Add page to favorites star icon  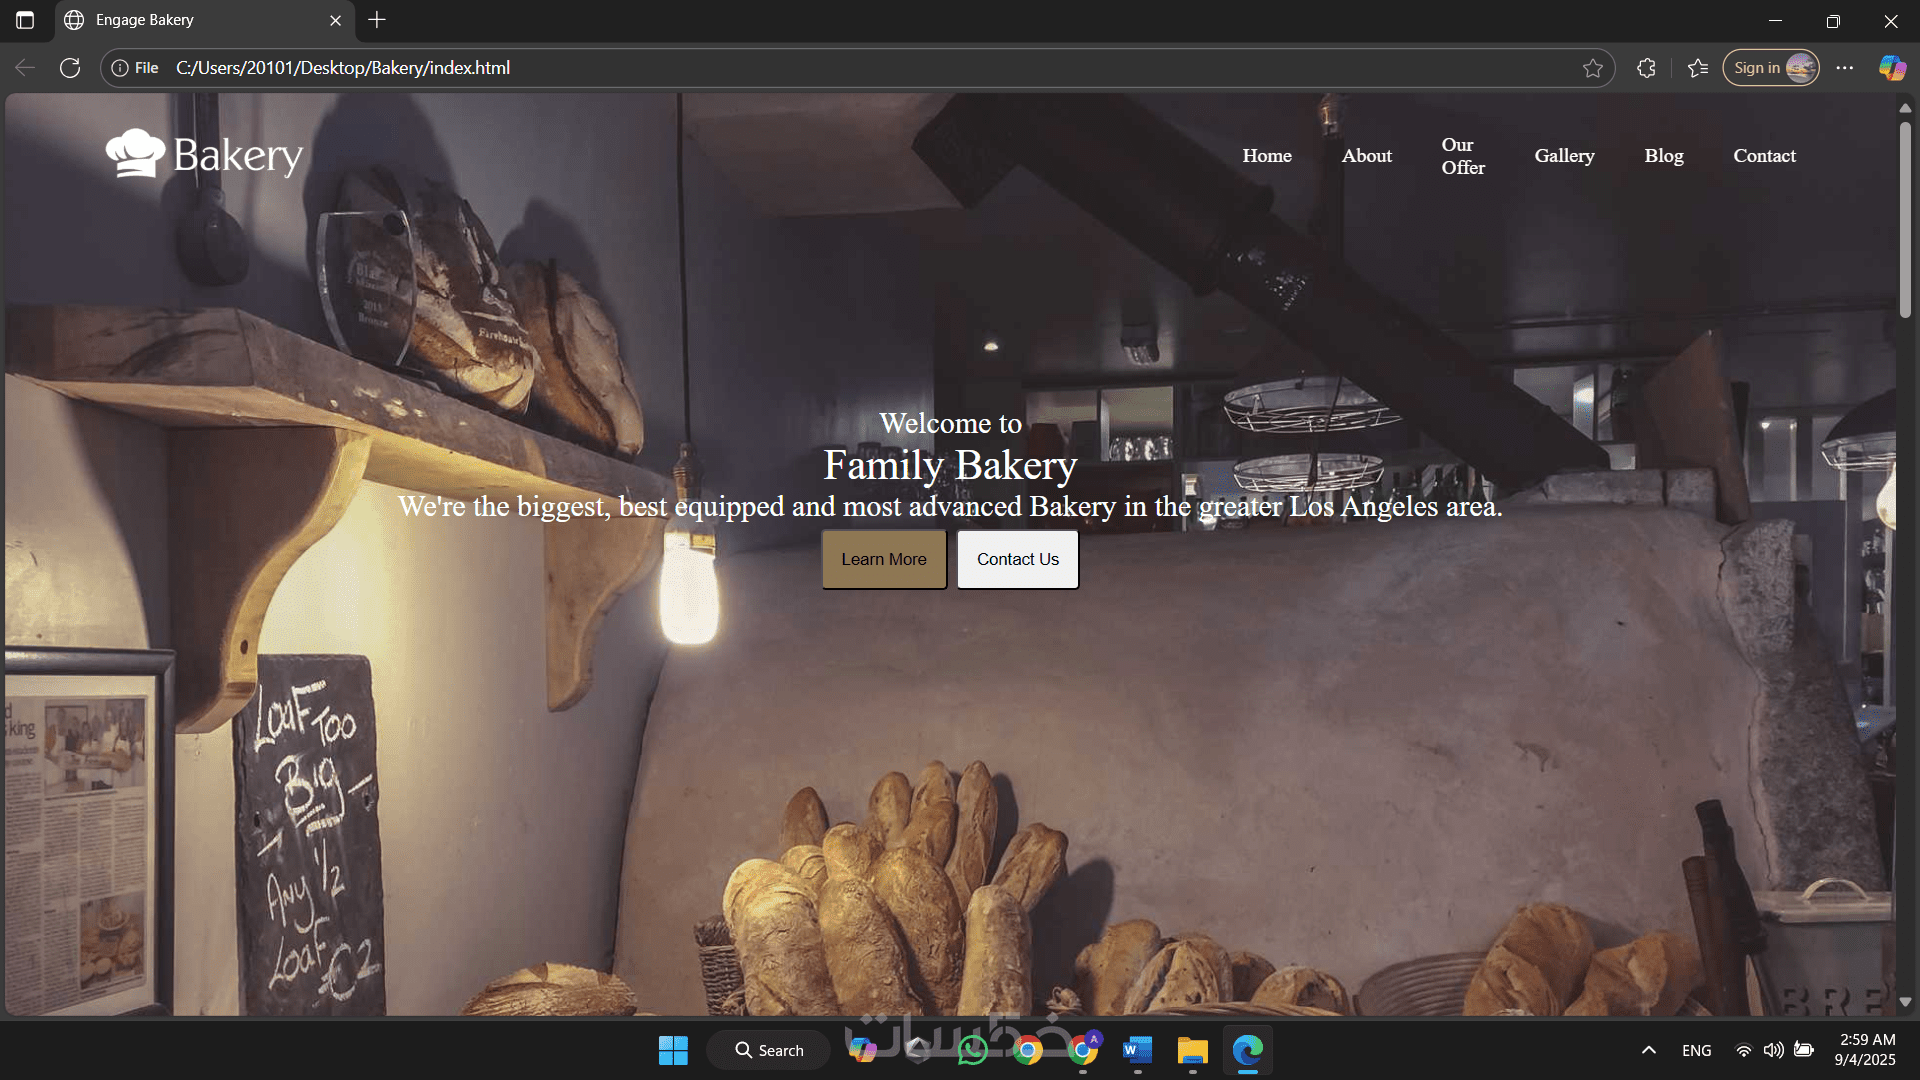1593,68
